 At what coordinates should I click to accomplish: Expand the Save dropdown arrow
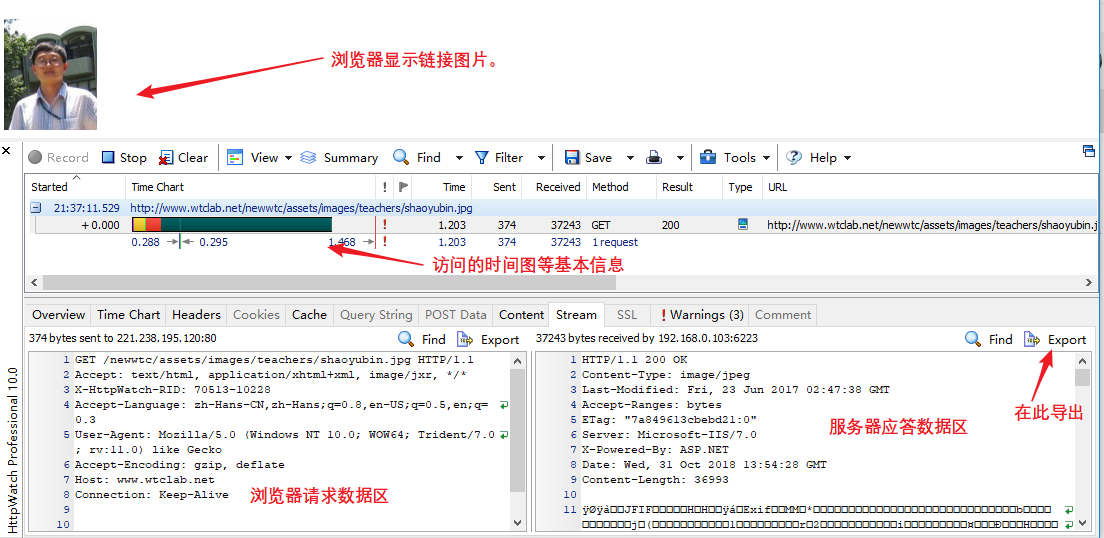[x=630, y=158]
